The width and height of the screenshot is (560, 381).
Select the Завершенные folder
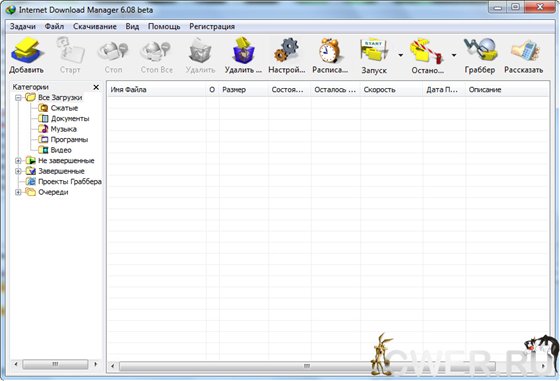pyautogui.click(x=61, y=171)
